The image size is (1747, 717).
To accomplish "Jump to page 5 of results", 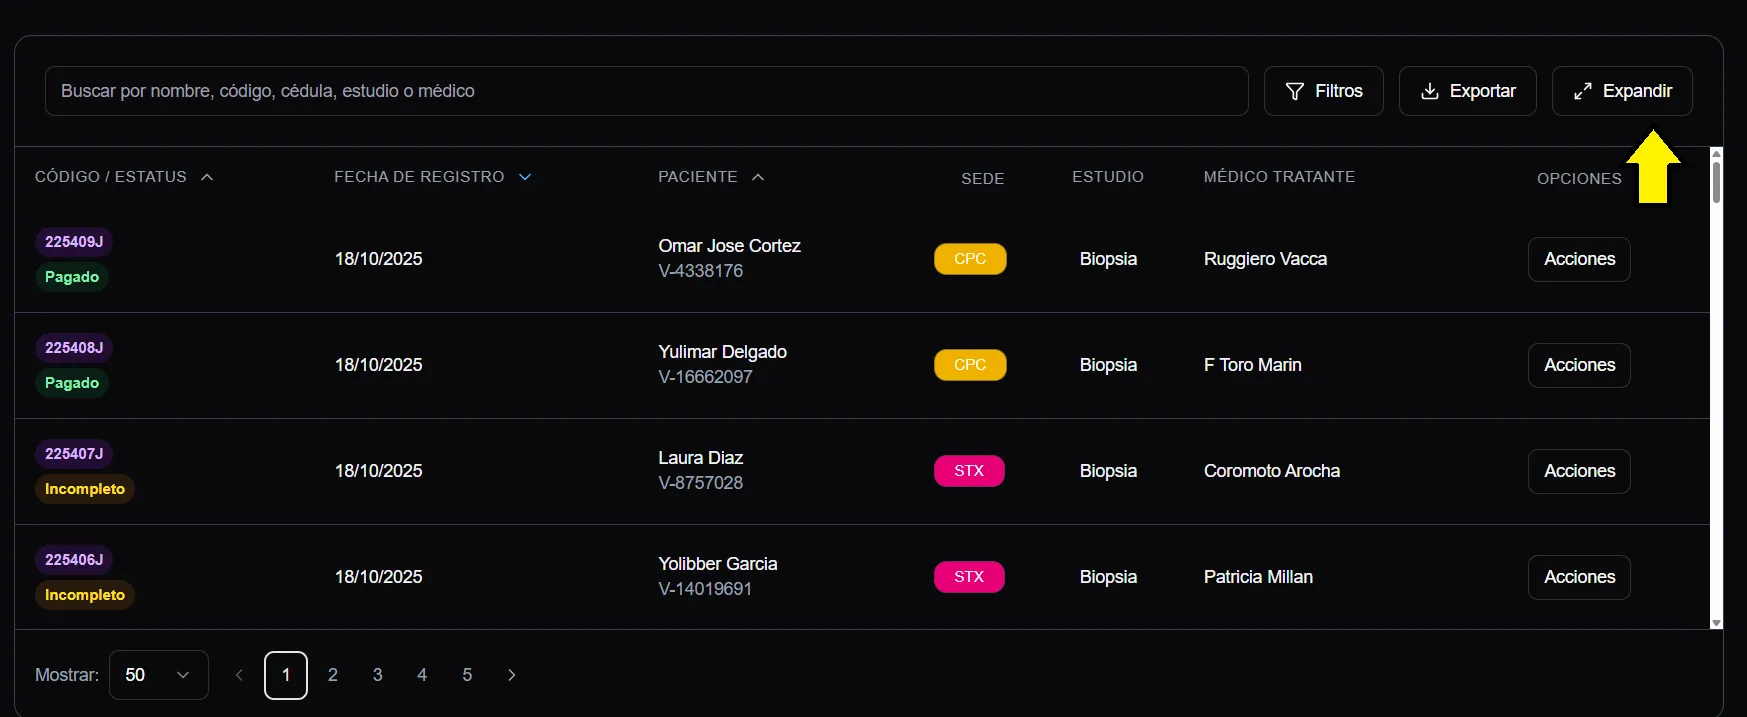I will pos(467,675).
